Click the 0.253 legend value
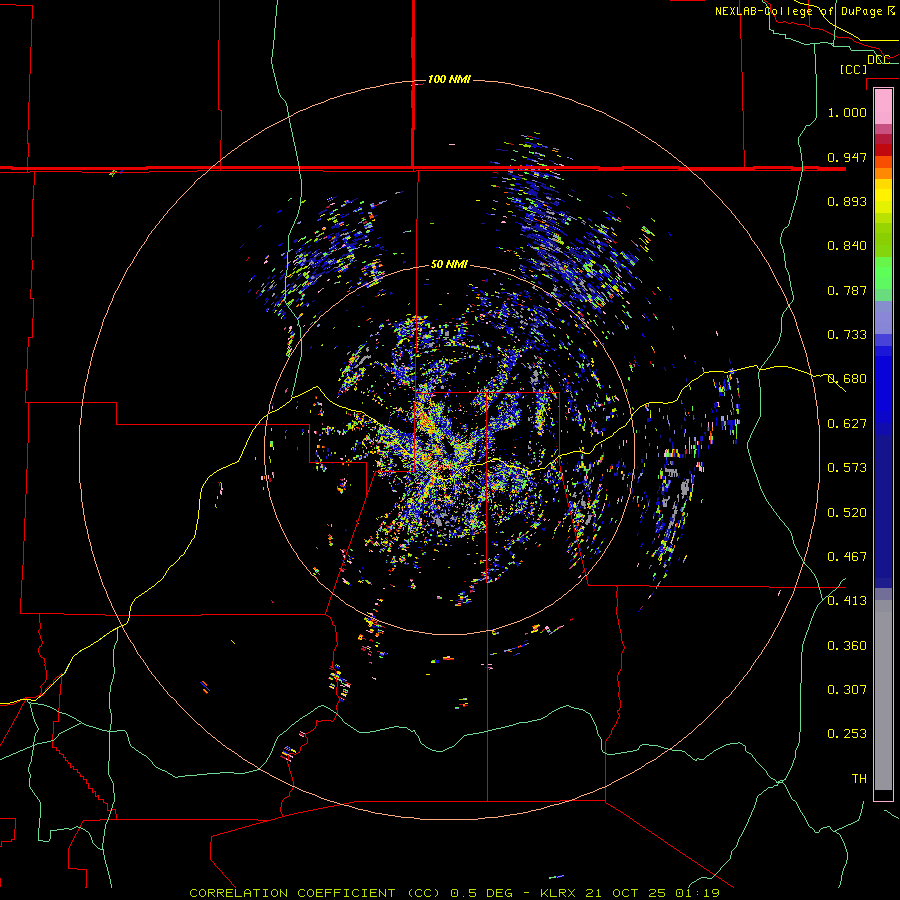 coord(847,734)
